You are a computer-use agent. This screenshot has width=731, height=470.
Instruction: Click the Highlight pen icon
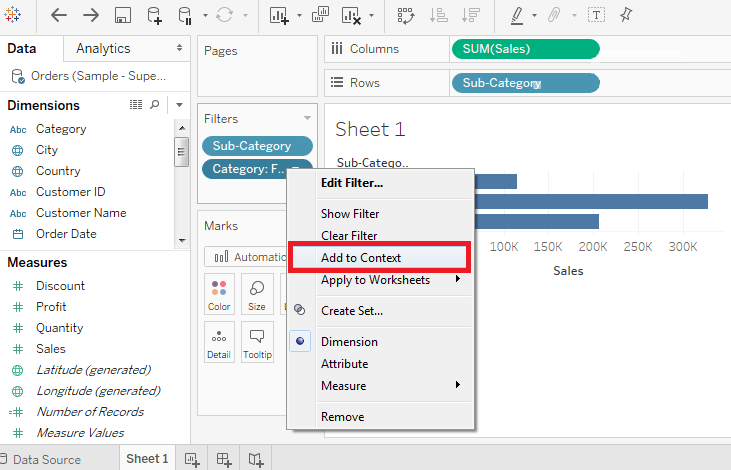(517, 15)
